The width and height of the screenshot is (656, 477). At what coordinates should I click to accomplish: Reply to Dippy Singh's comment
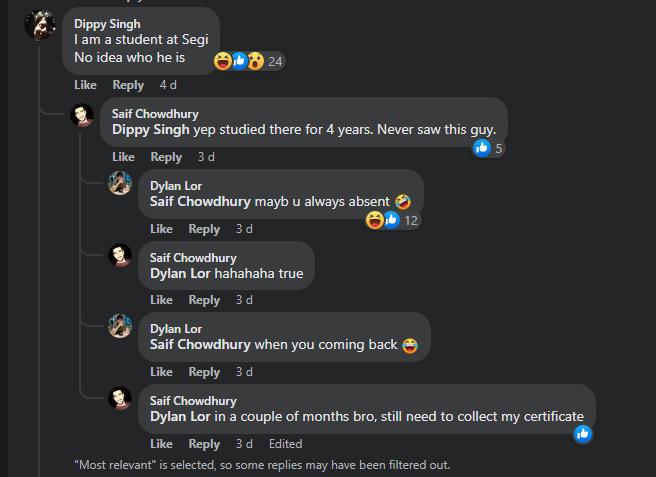click(128, 85)
